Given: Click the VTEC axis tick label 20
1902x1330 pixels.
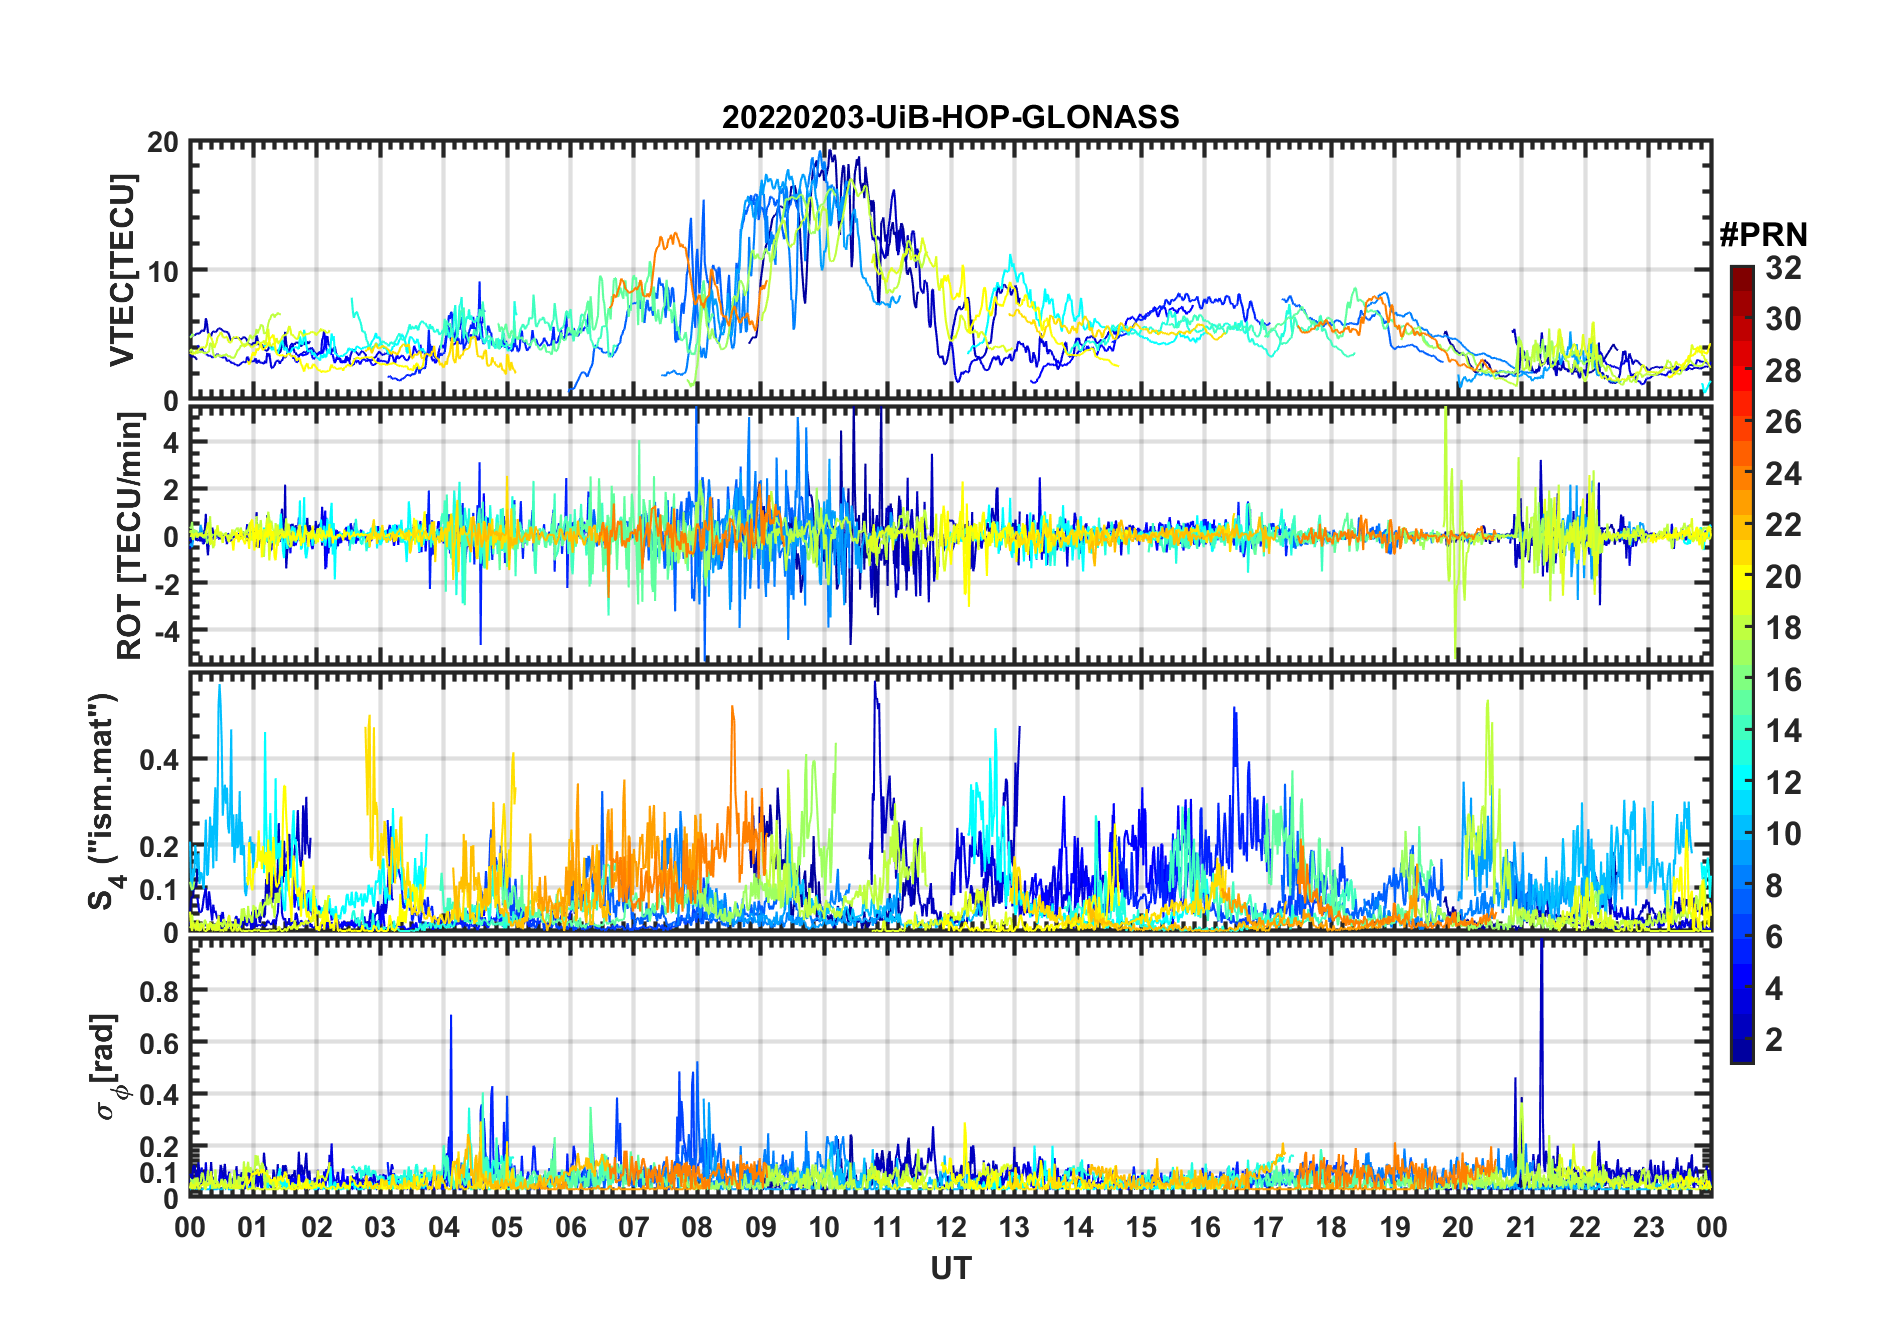Looking at the screenshot, I should tap(164, 143).
